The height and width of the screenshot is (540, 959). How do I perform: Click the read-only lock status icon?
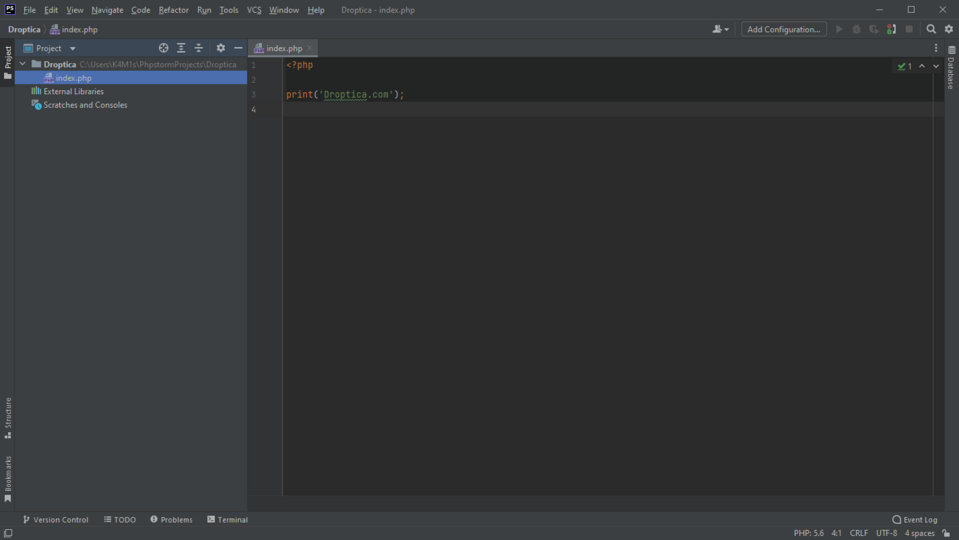pyautogui.click(x=946, y=533)
